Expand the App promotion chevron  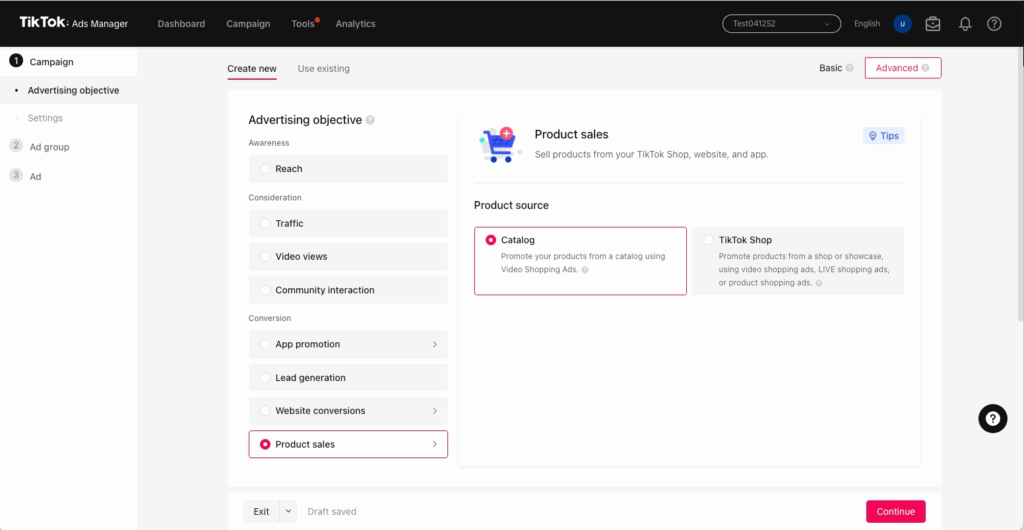click(434, 345)
